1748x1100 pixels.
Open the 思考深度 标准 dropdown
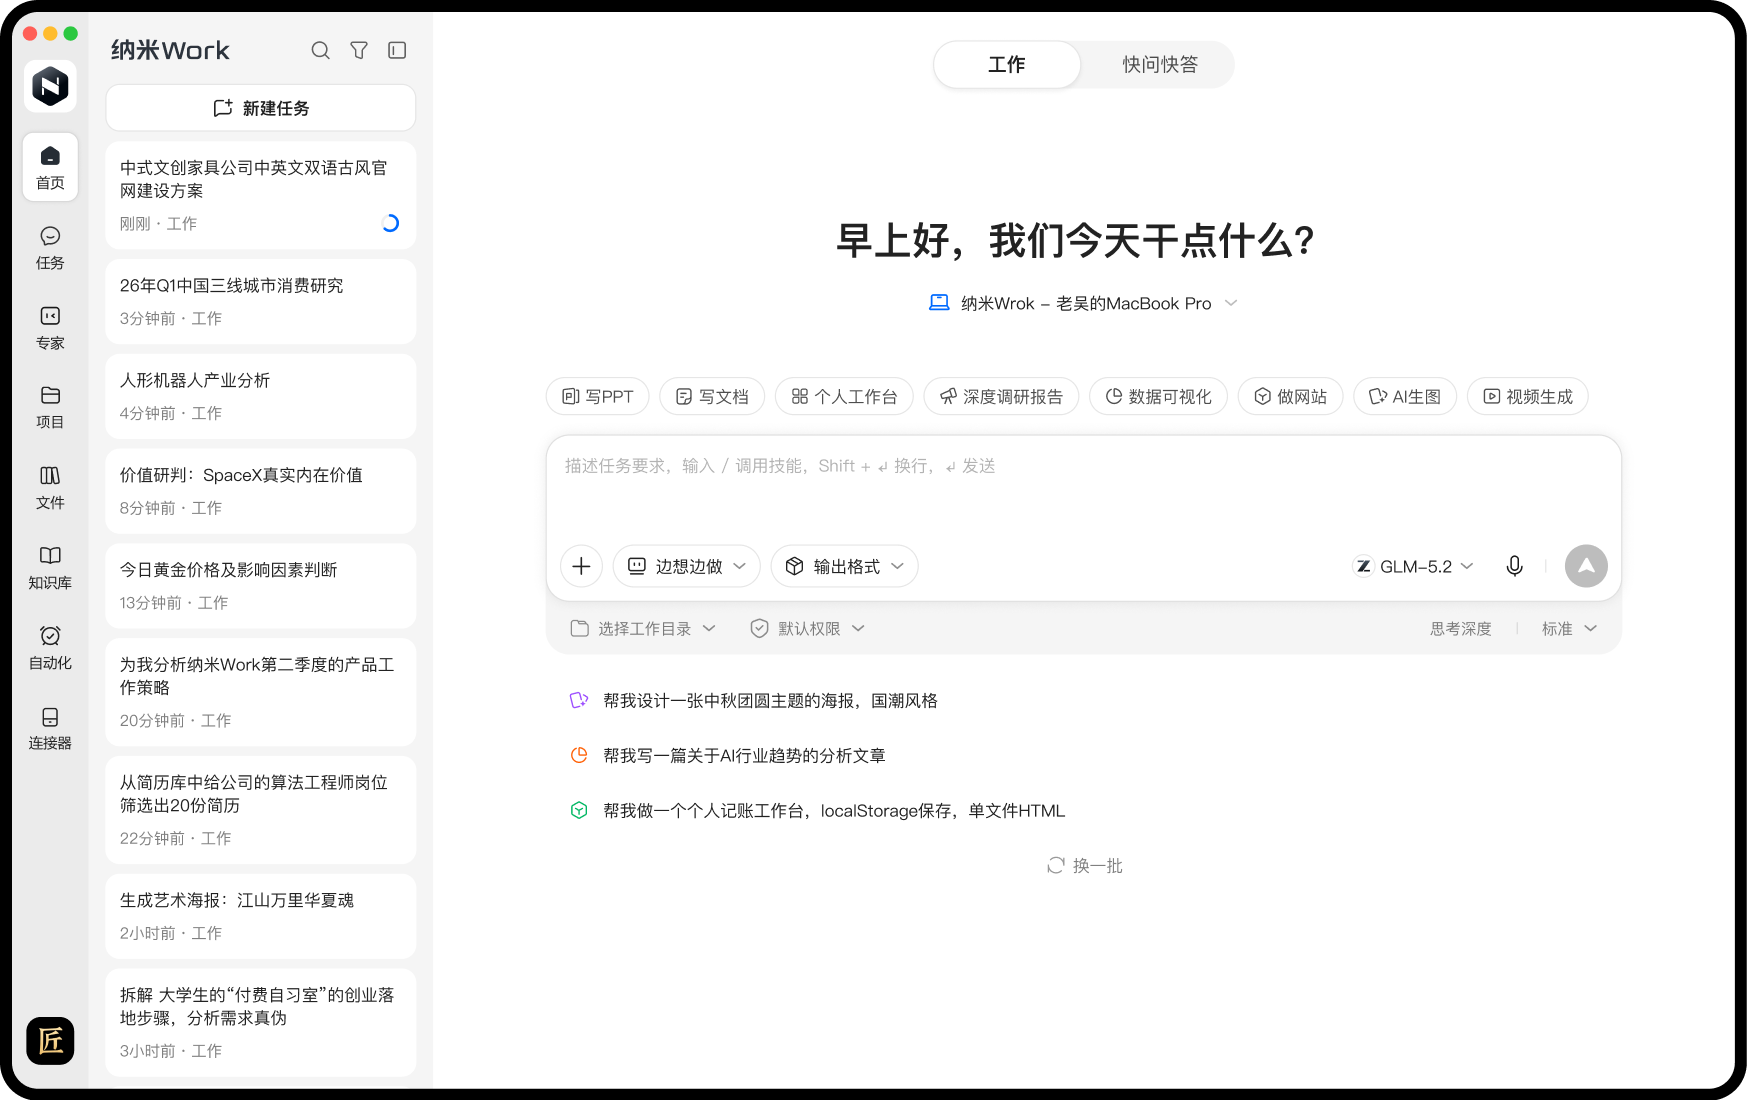(x=1568, y=628)
